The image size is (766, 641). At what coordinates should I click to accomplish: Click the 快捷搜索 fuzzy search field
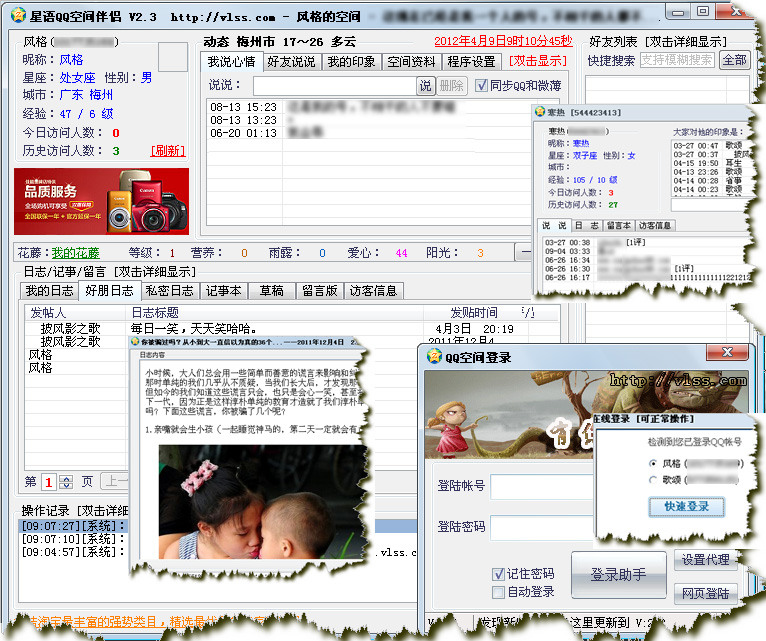[677, 61]
